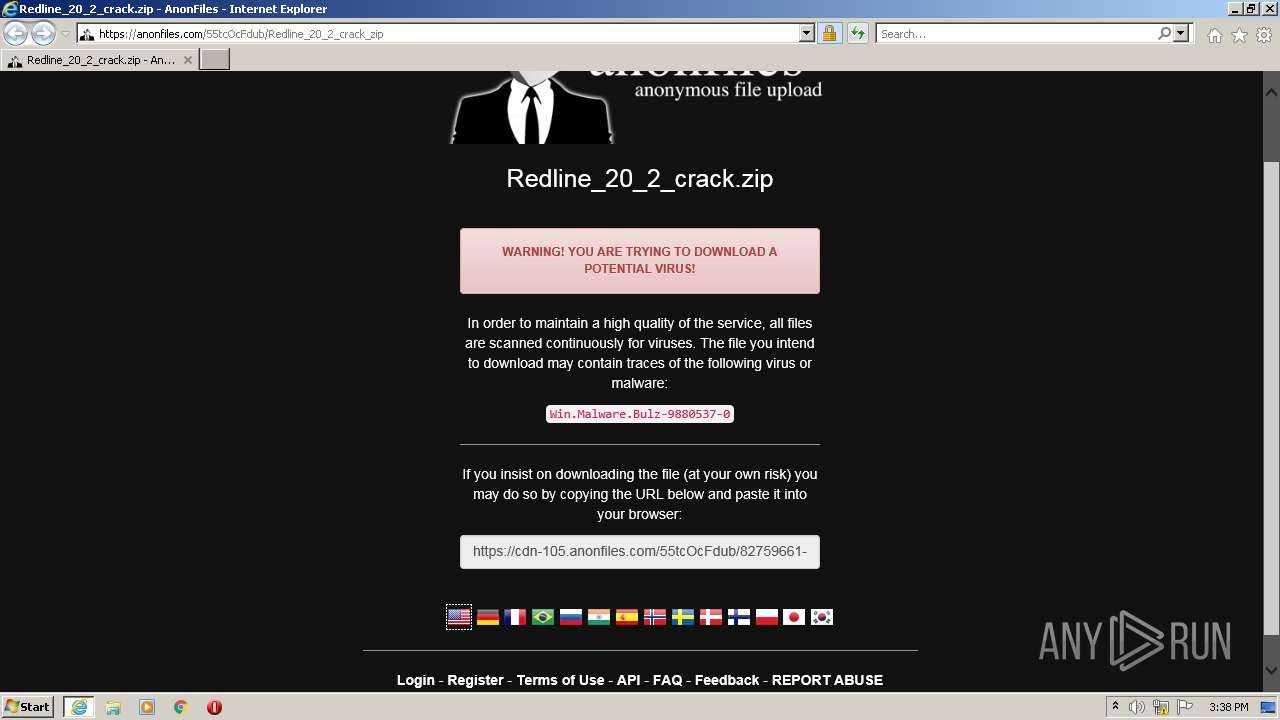Open the Register link
The height and width of the screenshot is (720, 1280).
pyautogui.click(x=475, y=680)
